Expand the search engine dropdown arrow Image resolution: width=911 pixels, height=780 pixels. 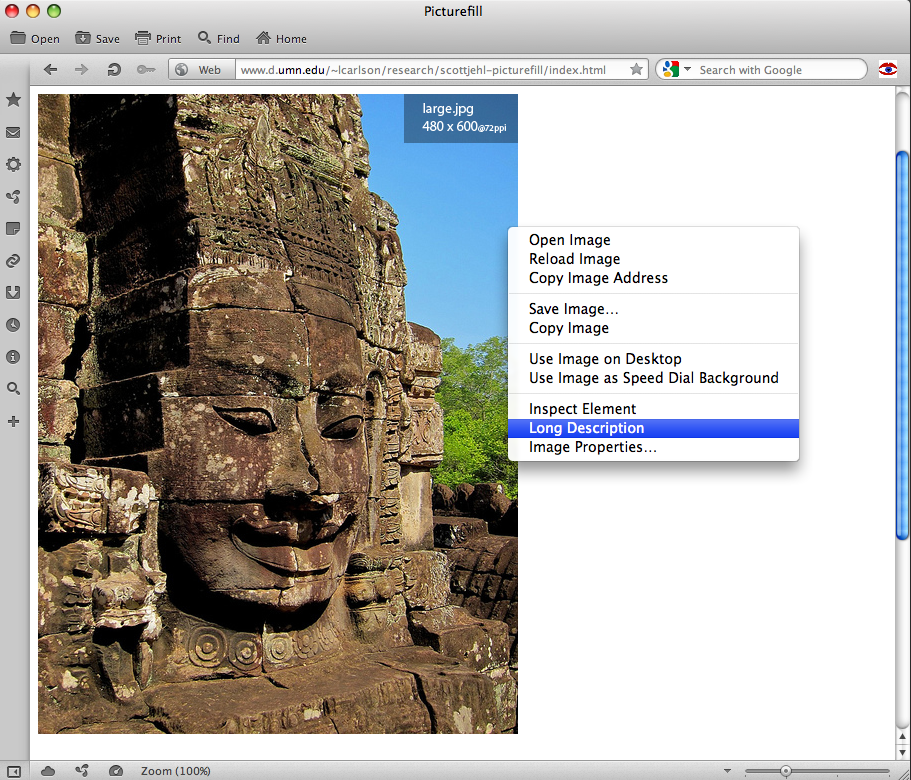pos(687,69)
